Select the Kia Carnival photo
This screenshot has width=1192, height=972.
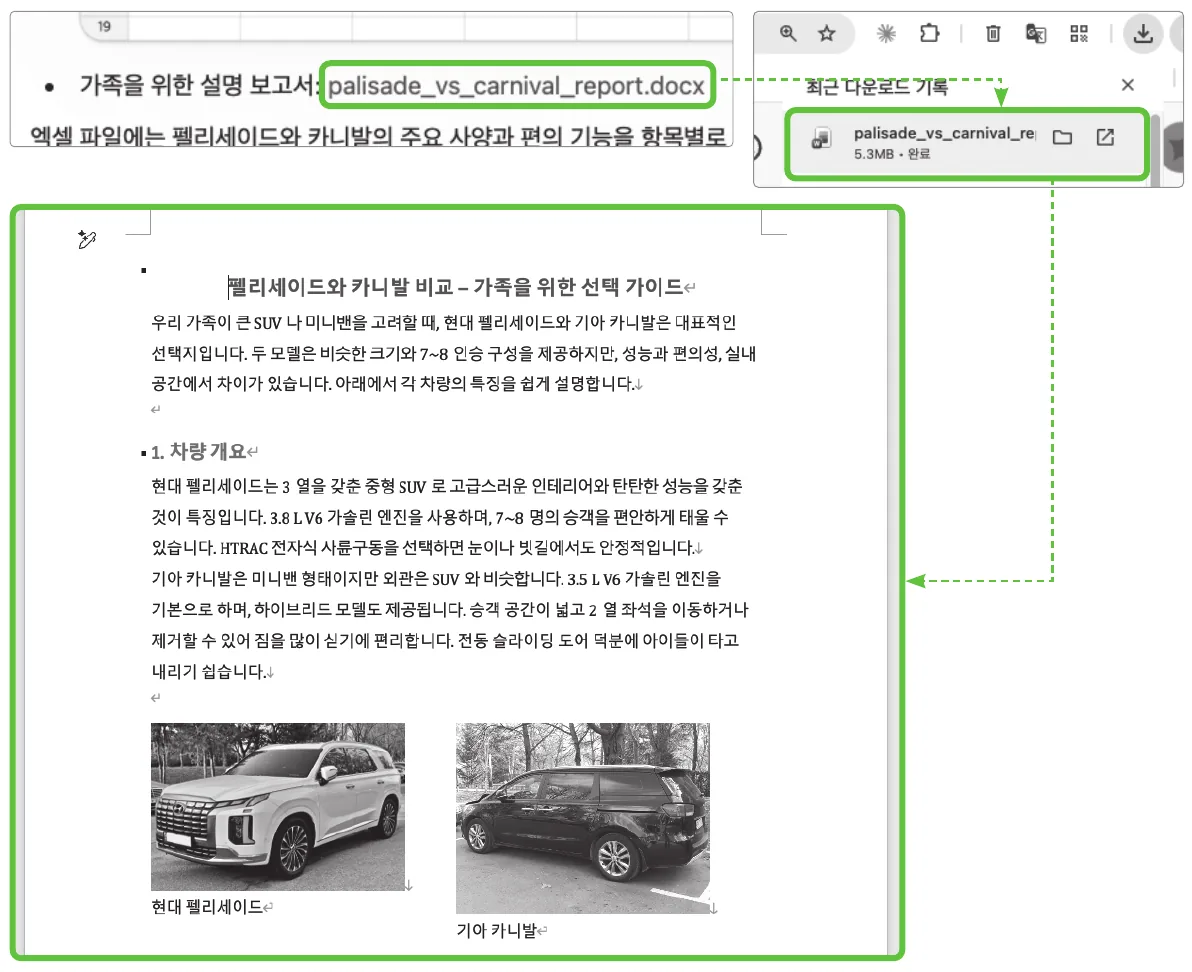pos(583,818)
